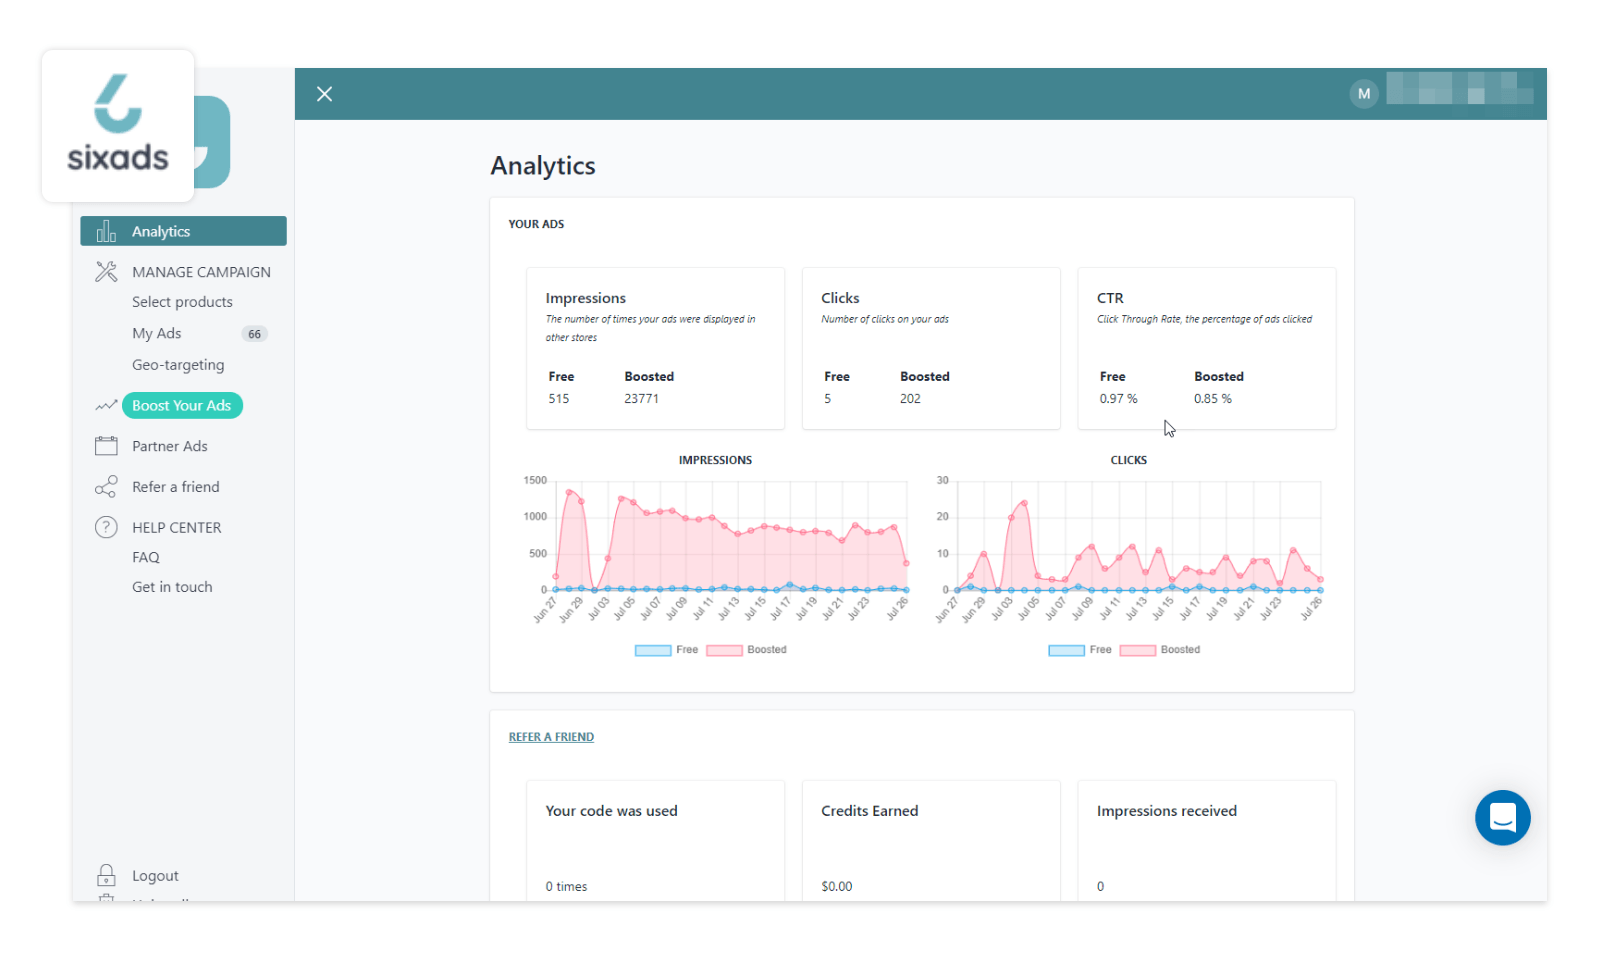1600x956 pixels.
Task: Toggle Free series in Impressions chart legend
Action: click(667, 650)
